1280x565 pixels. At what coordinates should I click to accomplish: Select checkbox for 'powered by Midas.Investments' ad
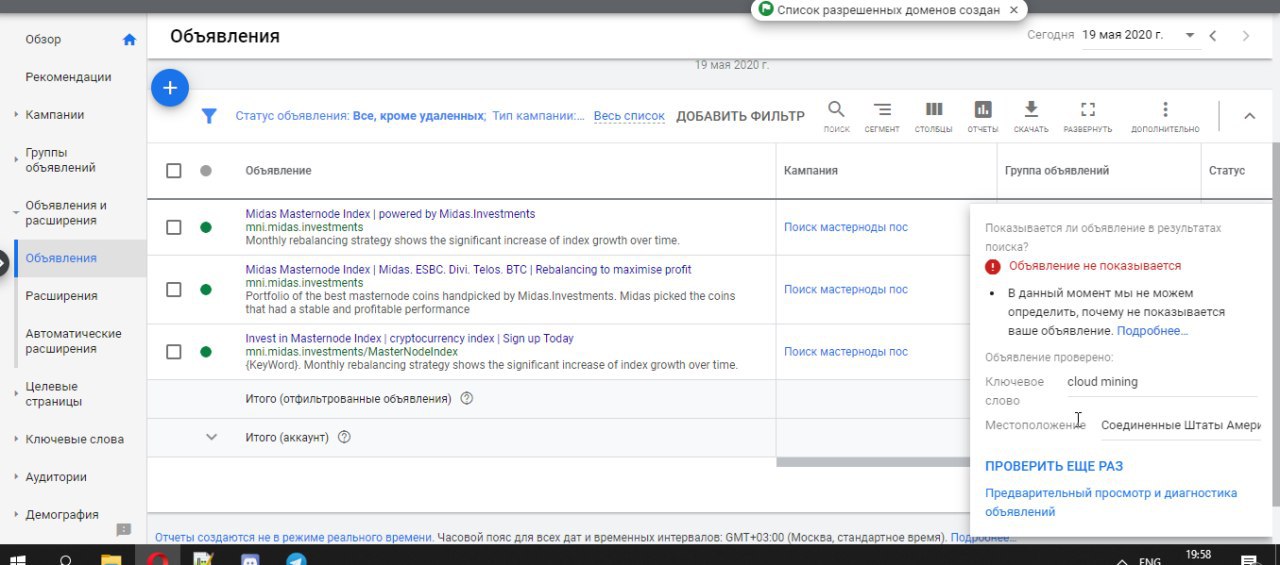click(x=174, y=227)
